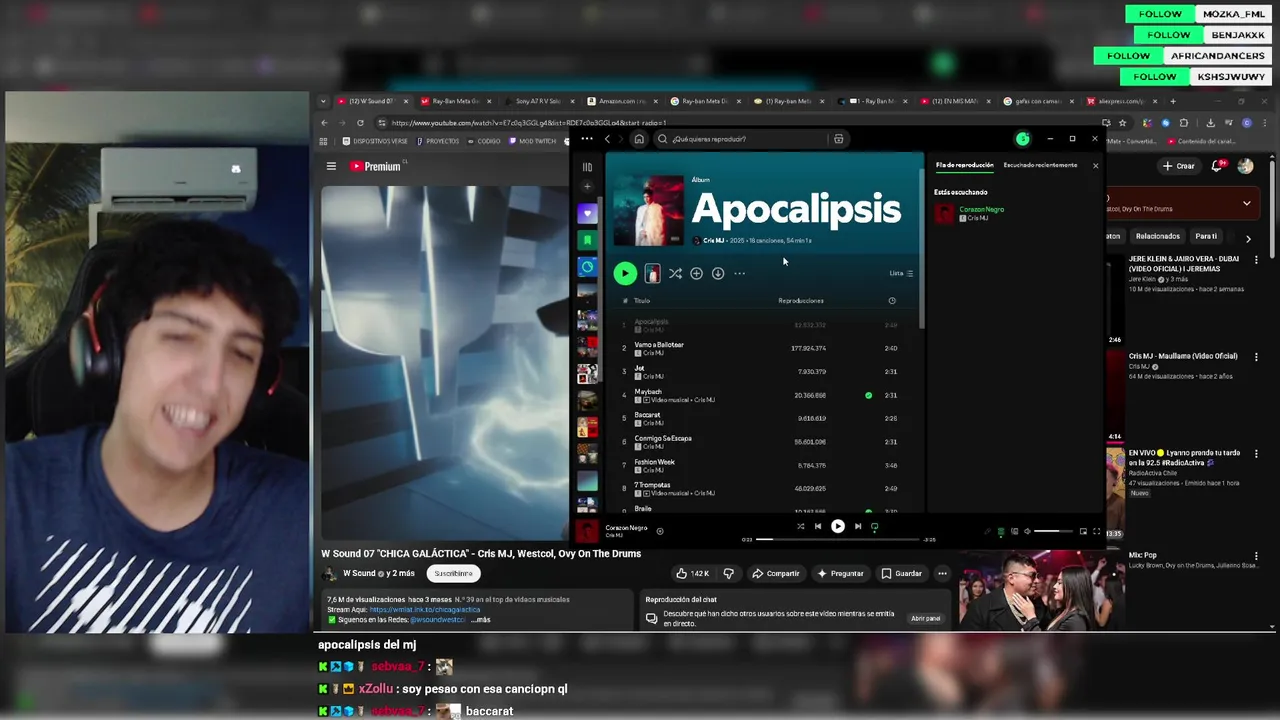
Task: Open the Spotify three-dot main menu
Action: [x=587, y=139]
